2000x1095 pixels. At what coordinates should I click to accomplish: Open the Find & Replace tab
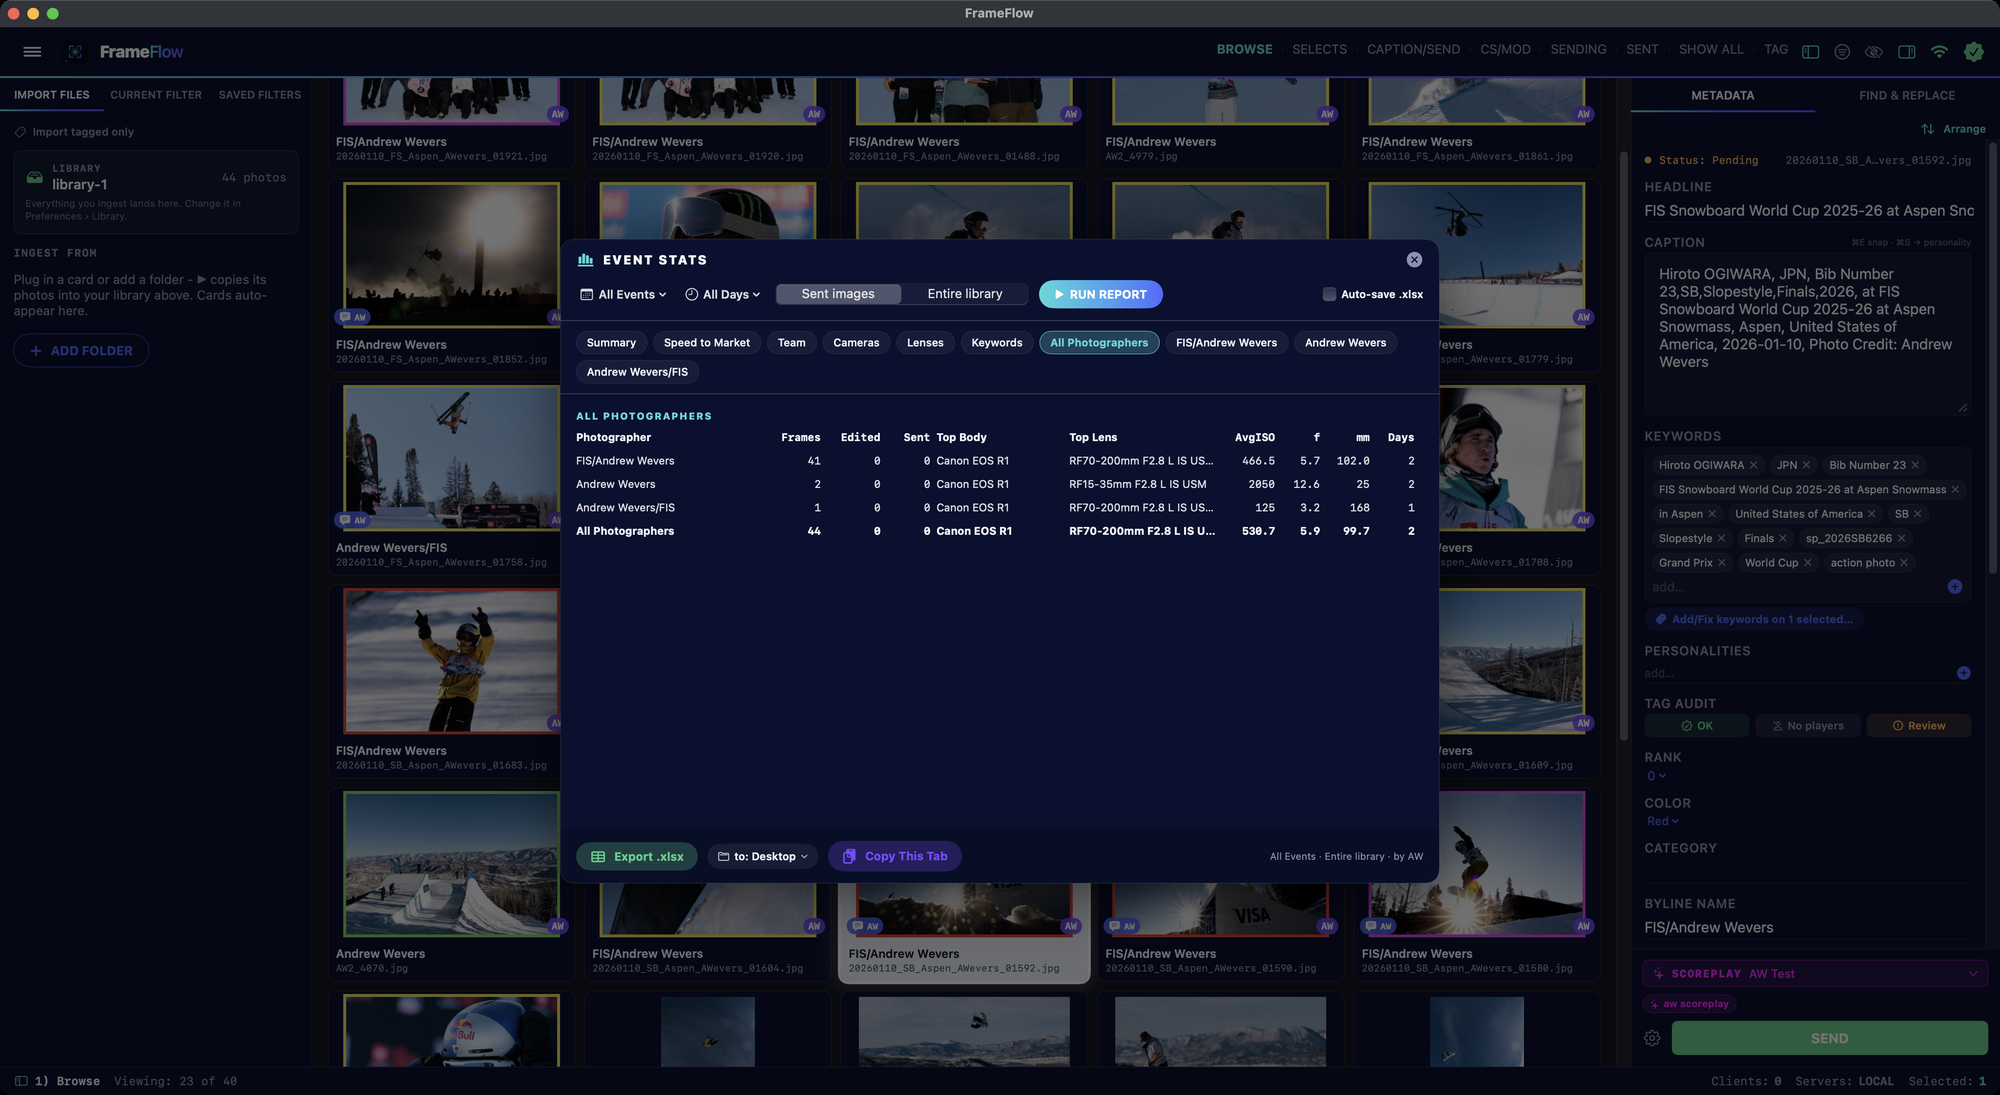point(1907,96)
